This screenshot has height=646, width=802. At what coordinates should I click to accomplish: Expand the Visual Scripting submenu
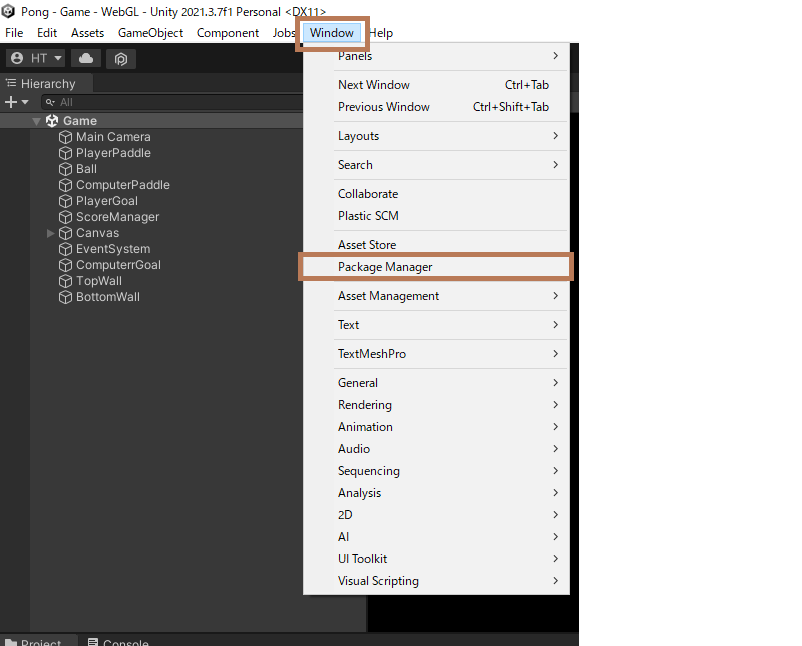click(x=436, y=581)
